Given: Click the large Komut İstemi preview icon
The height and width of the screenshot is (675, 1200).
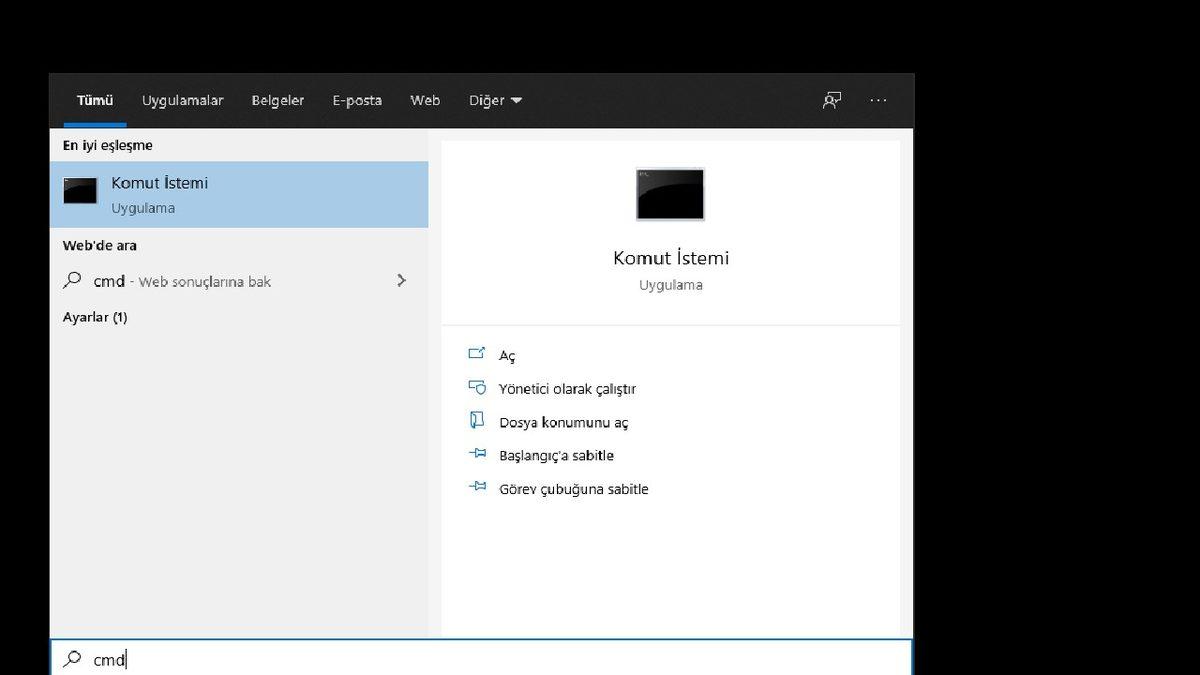Looking at the screenshot, I should 670,194.
